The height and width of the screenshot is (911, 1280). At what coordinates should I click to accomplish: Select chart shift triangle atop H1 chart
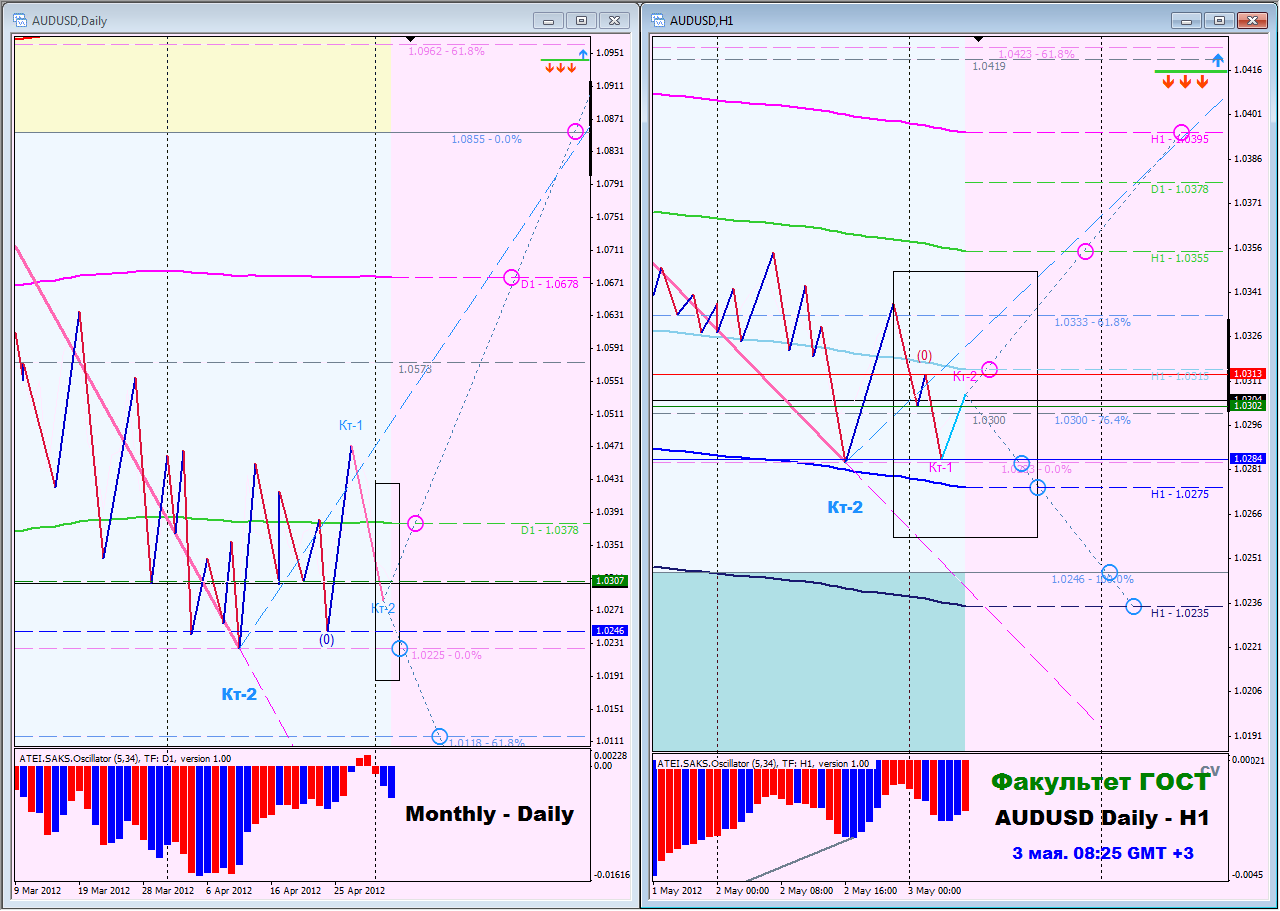coord(979,39)
